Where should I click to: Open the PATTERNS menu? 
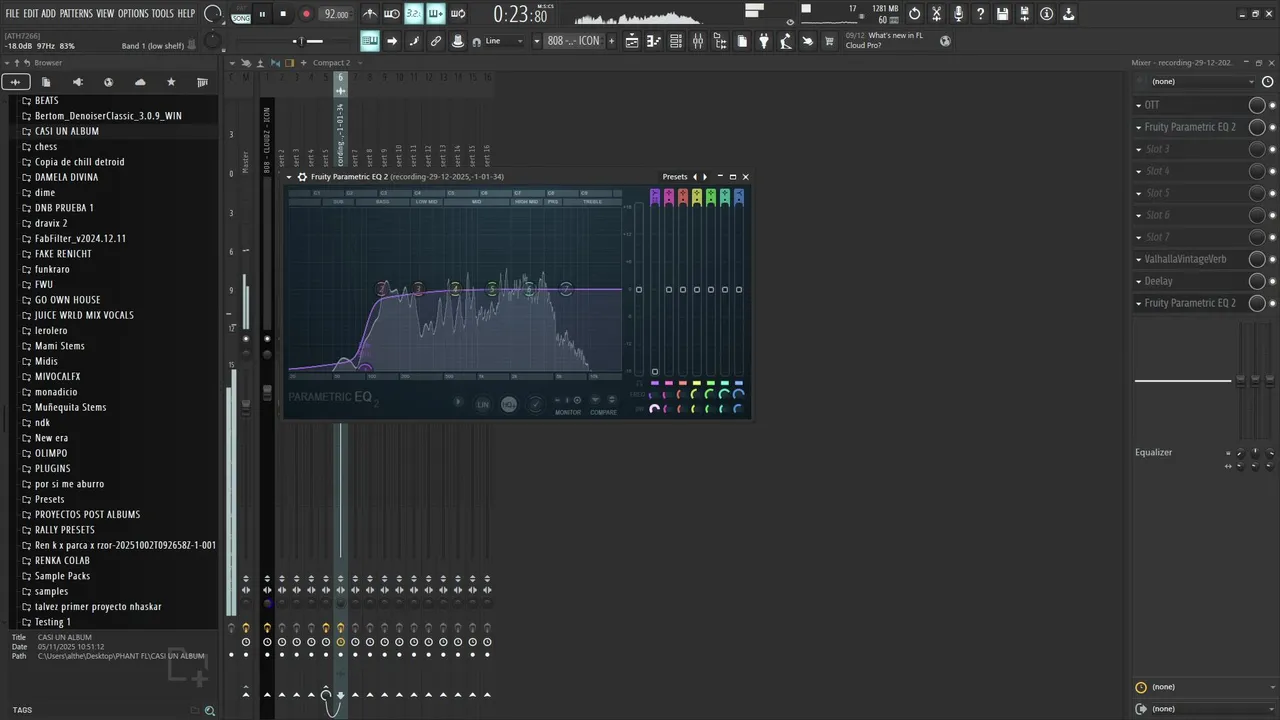[76, 14]
